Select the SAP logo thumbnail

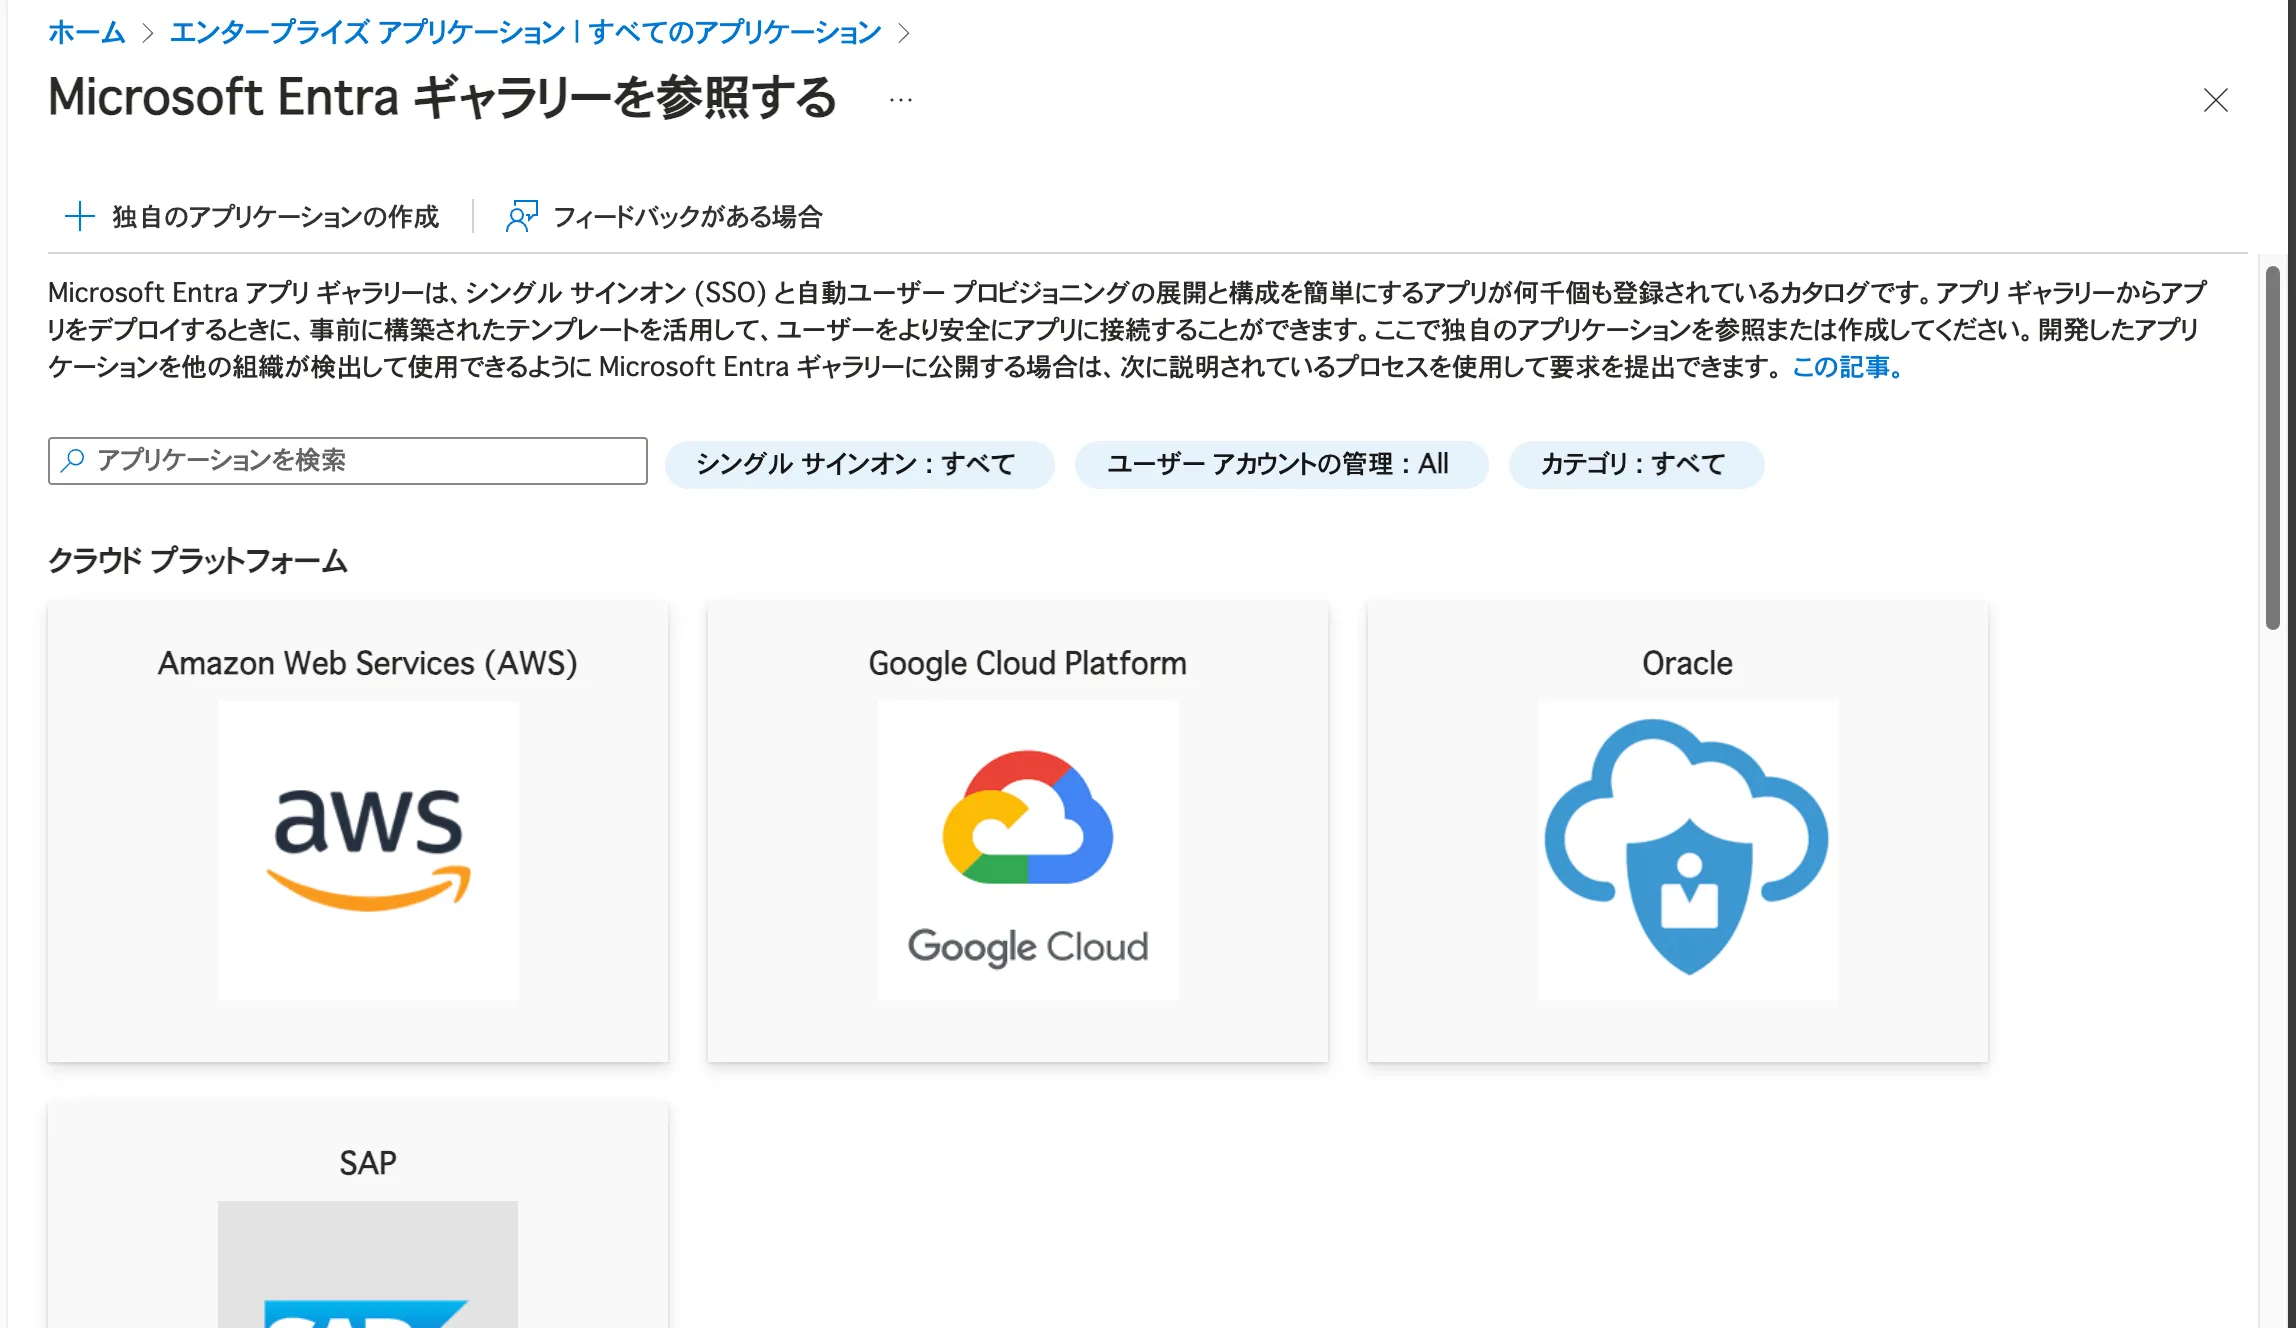point(368,1264)
